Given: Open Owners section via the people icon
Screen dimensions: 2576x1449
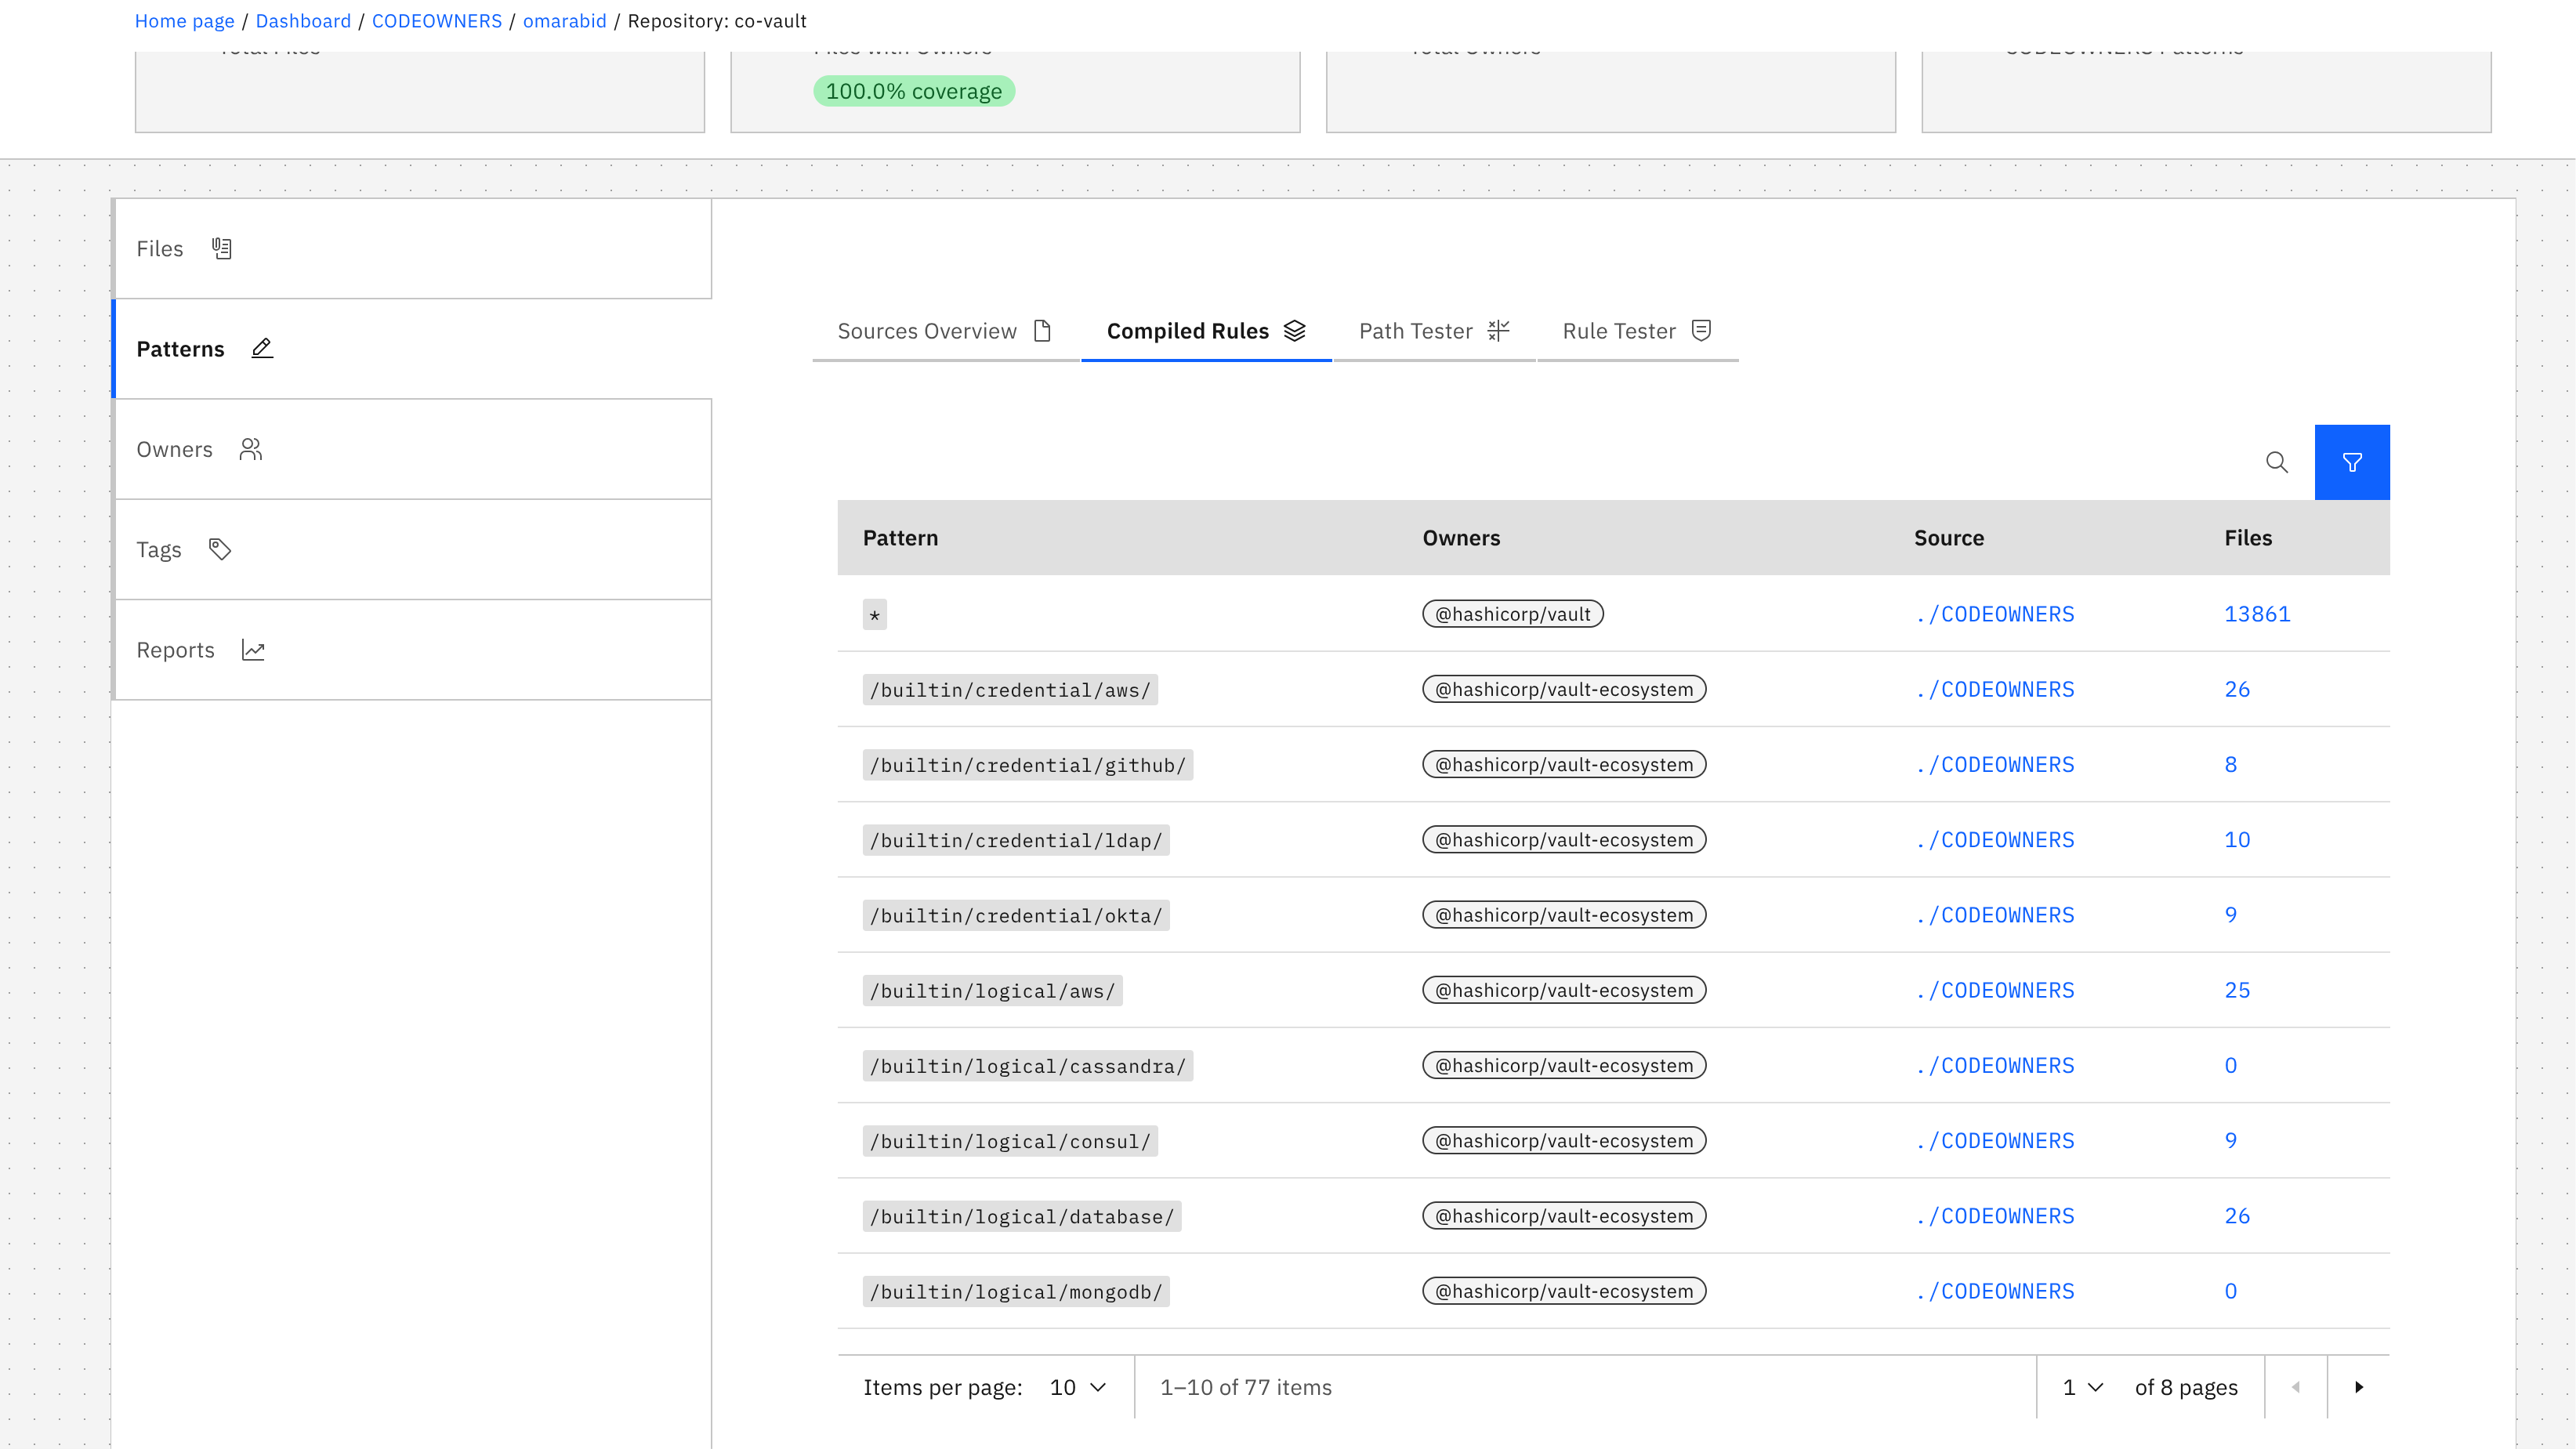Looking at the screenshot, I should pyautogui.click(x=249, y=449).
